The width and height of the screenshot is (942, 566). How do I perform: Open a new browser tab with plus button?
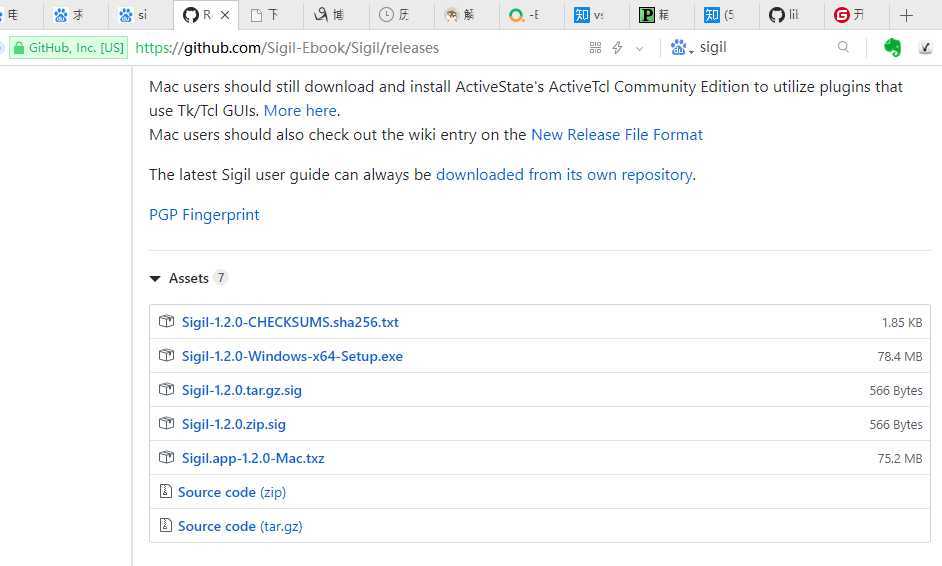[x=907, y=15]
